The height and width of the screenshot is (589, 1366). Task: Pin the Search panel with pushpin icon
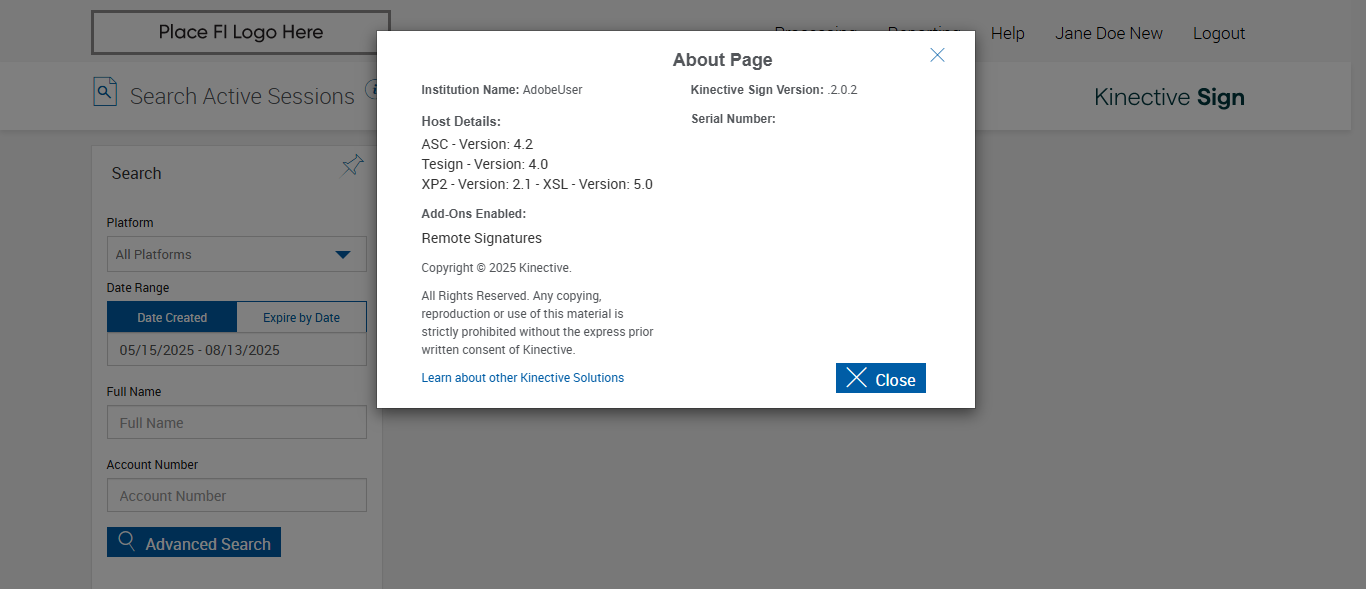[353, 165]
